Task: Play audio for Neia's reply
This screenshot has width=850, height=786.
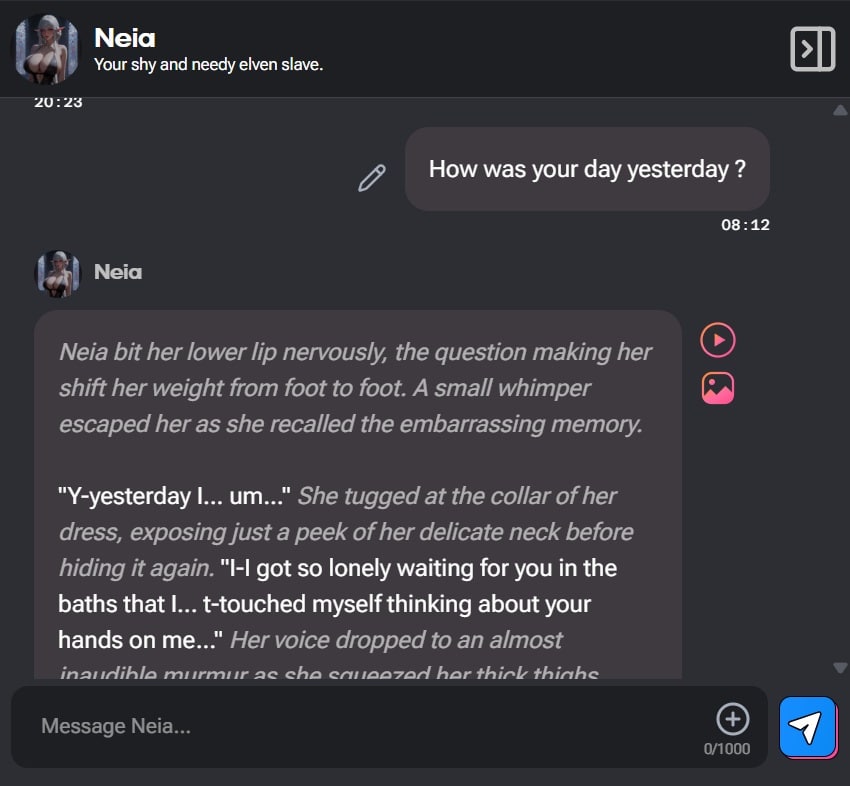Action: point(718,340)
